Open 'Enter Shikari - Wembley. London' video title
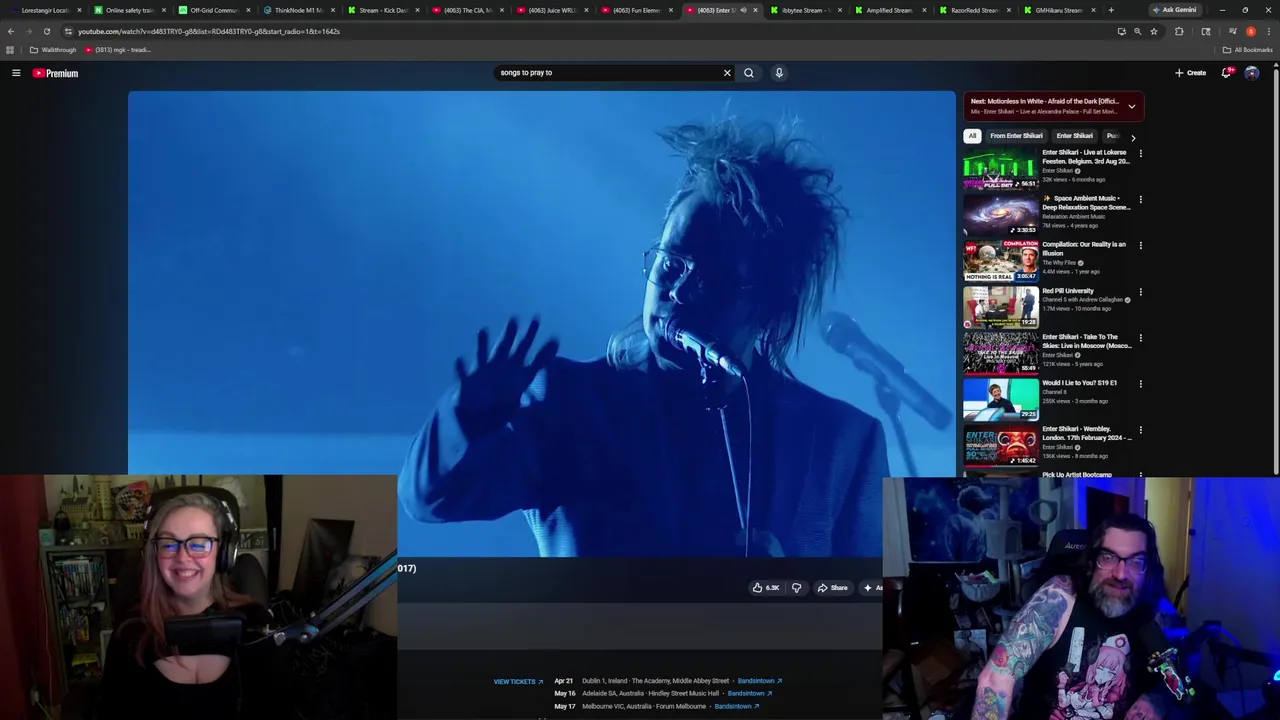The height and width of the screenshot is (720, 1280). point(1086,433)
